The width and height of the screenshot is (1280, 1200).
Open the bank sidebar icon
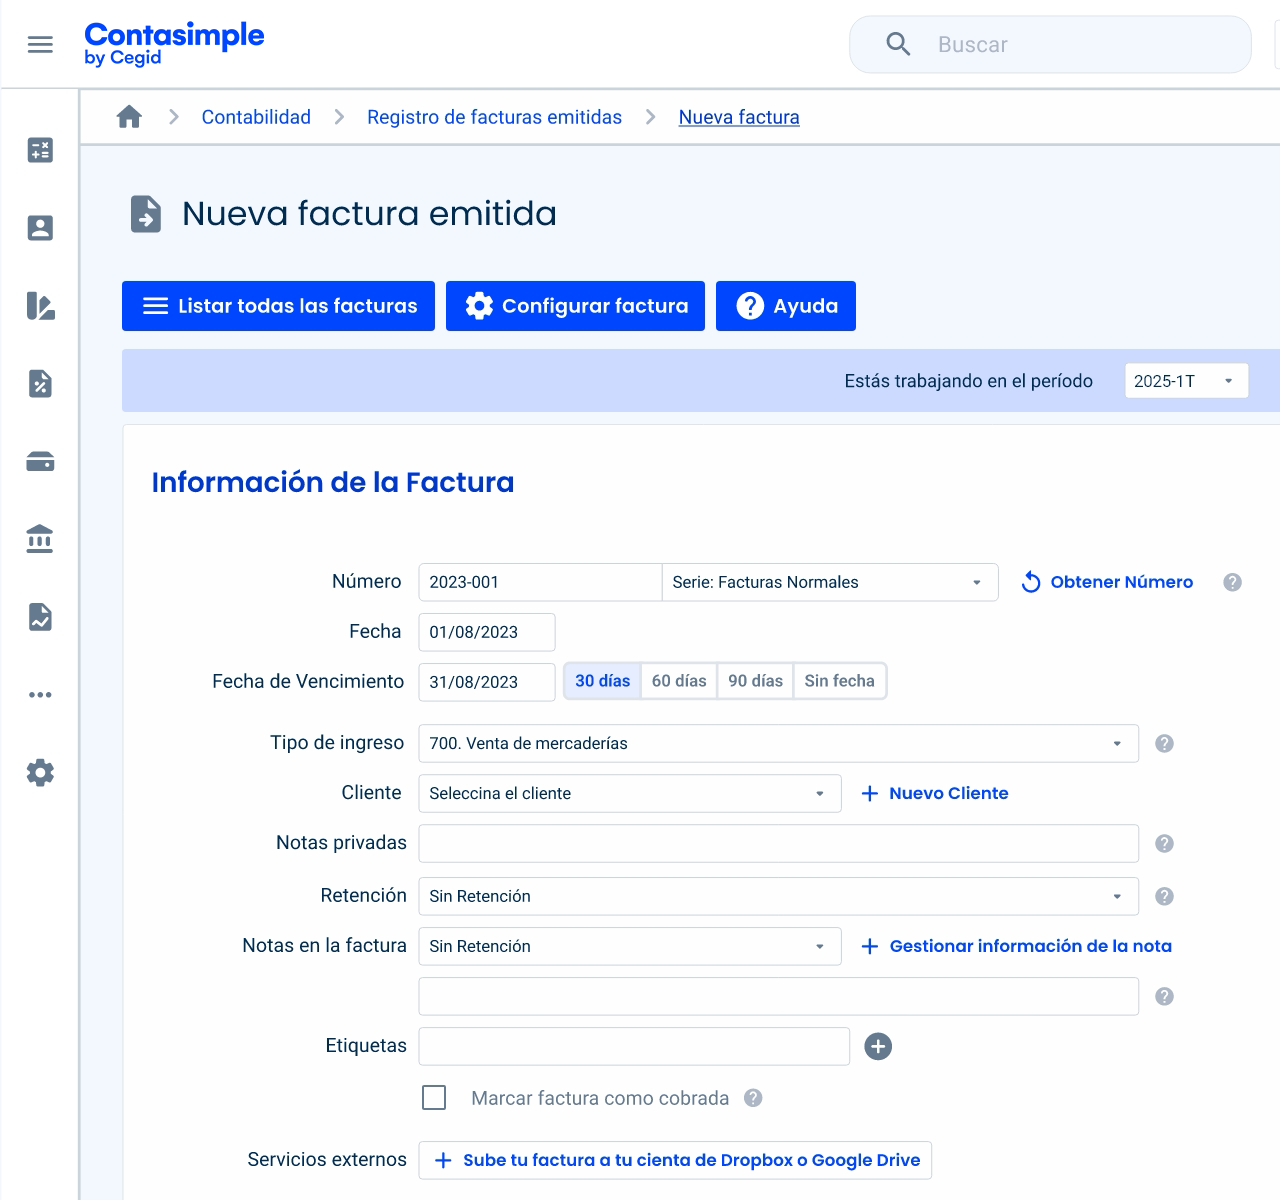pyautogui.click(x=40, y=539)
